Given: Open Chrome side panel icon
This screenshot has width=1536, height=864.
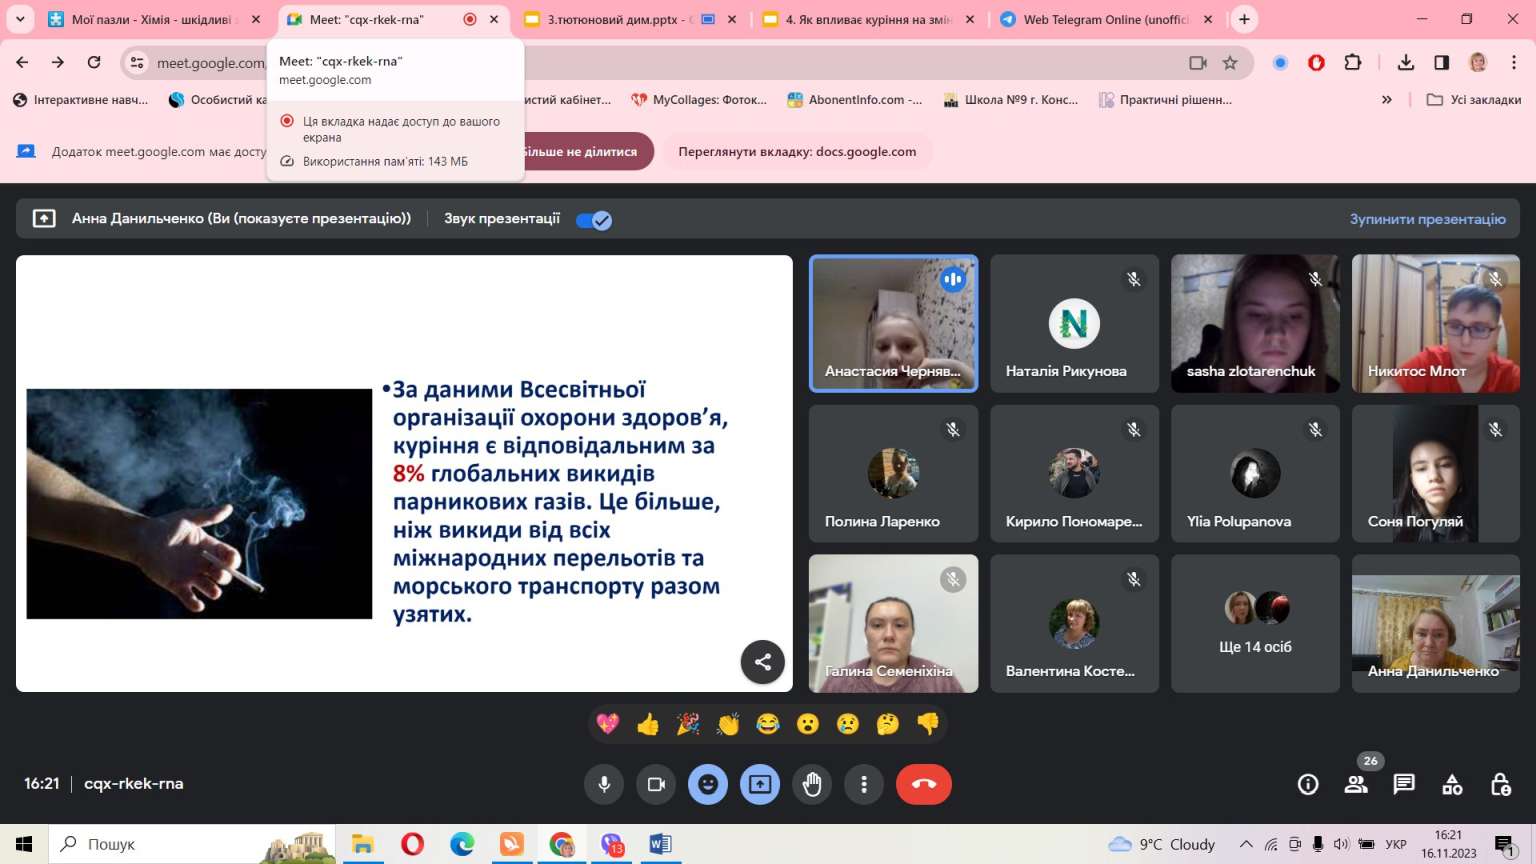Looking at the screenshot, I should 1442,62.
